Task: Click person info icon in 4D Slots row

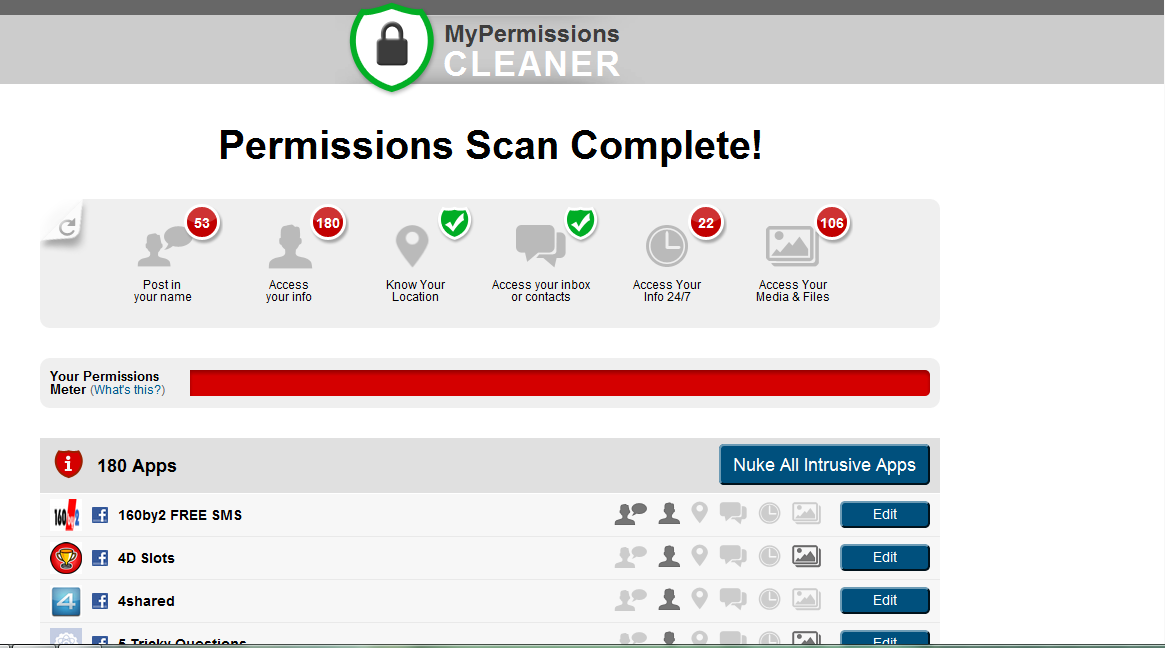Action: coord(669,557)
